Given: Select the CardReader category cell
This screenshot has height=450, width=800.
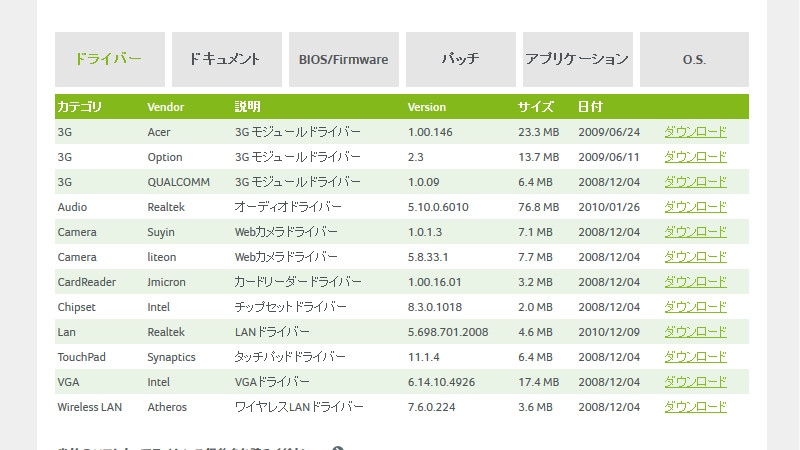Looking at the screenshot, I should click(87, 282).
